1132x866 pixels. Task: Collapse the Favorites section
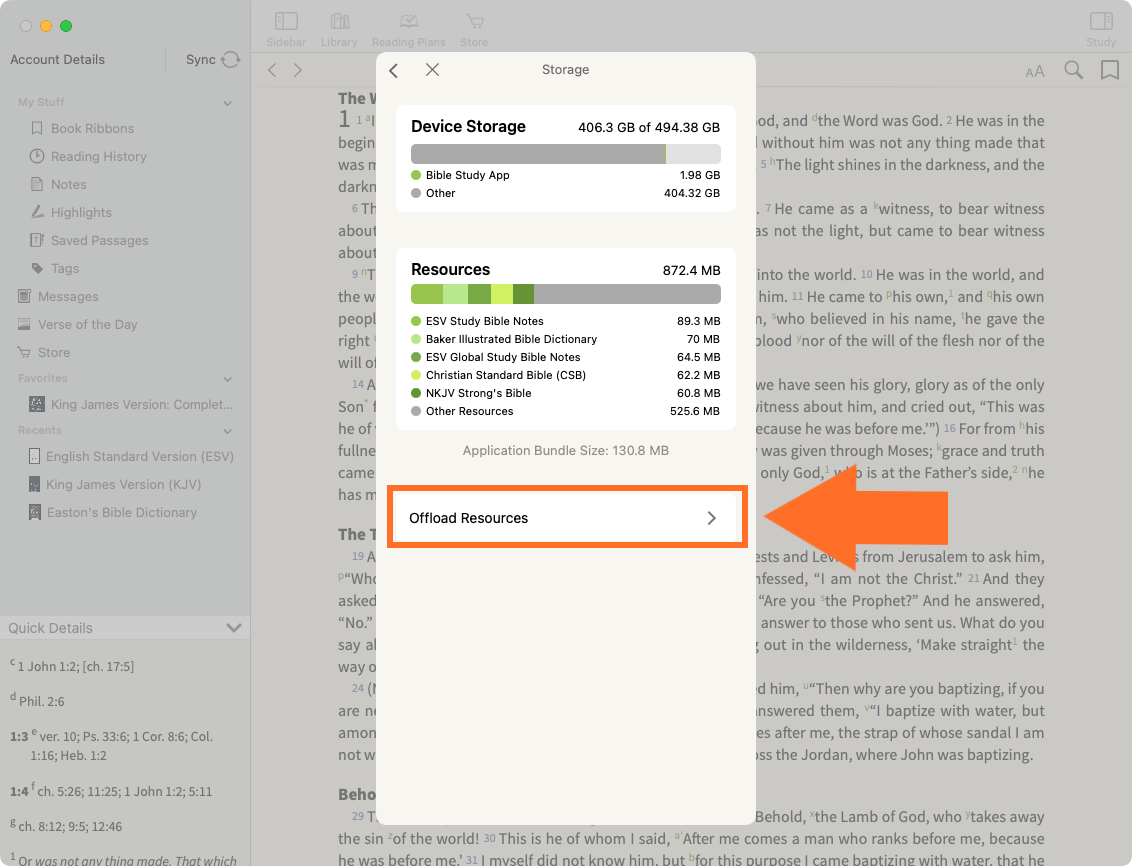click(x=228, y=379)
